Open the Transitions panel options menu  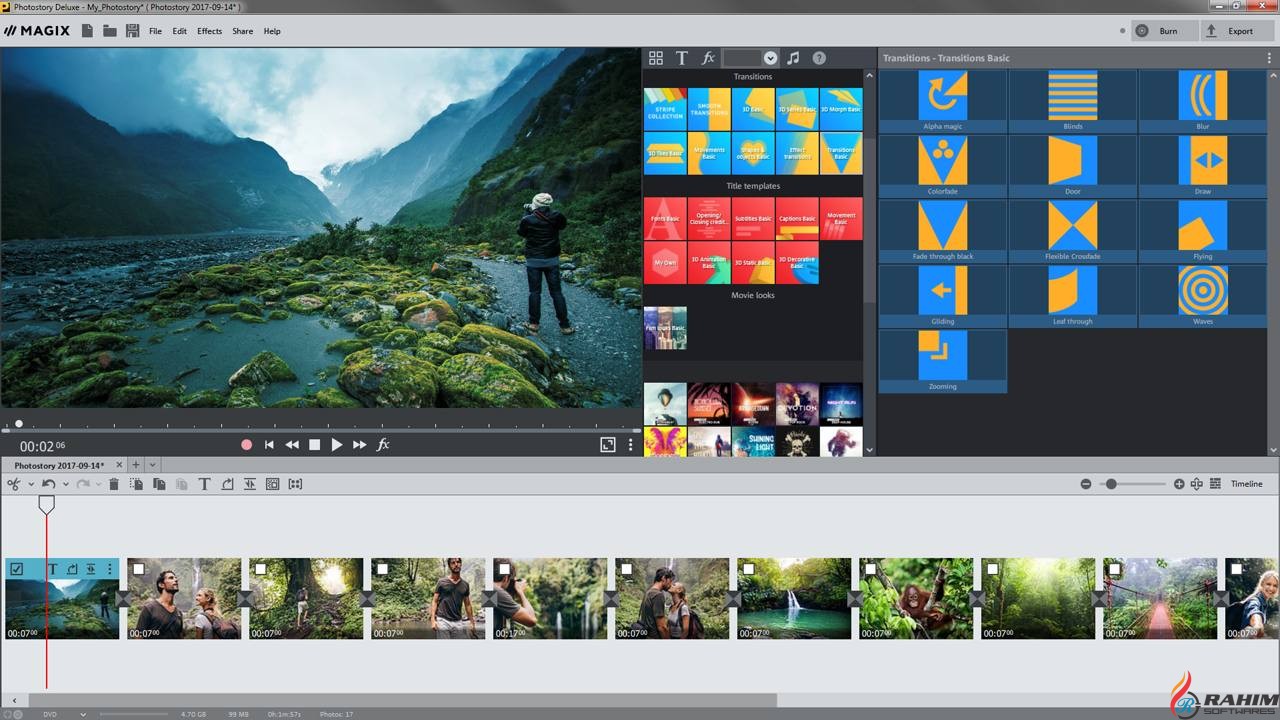pos(1269,58)
